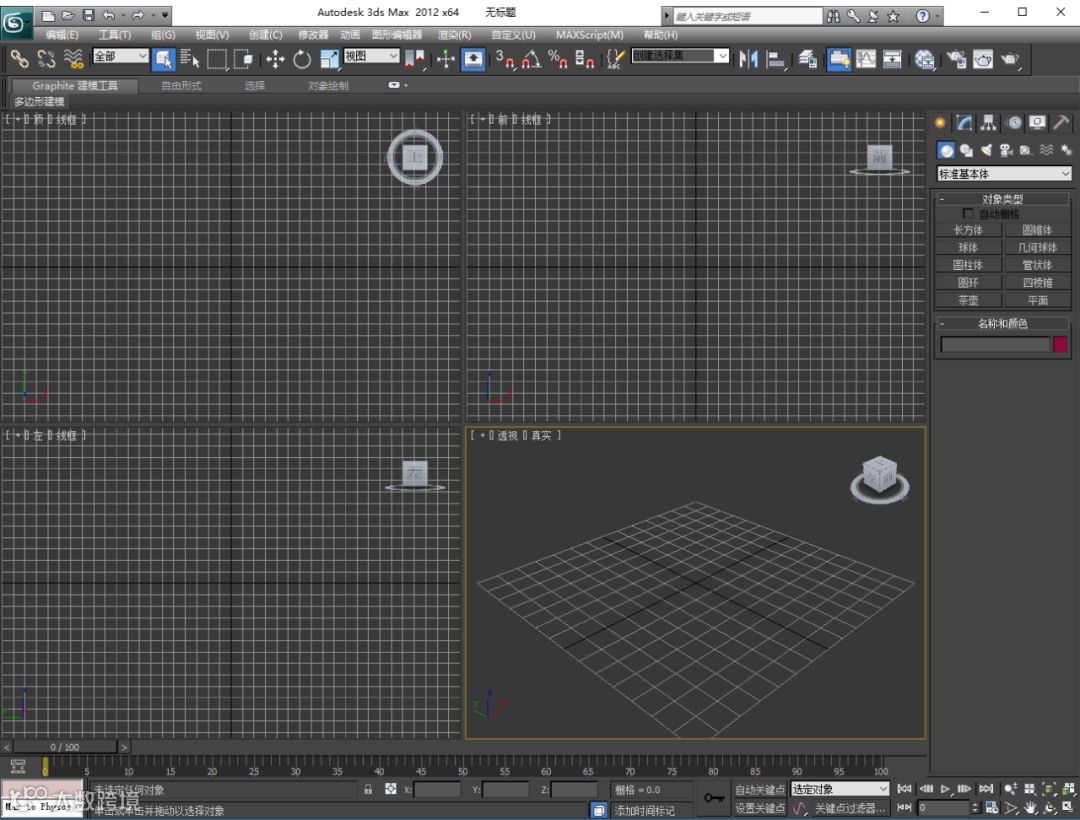The width and height of the screenshot is (1080, 820).
Task: Open the 全部 selection filter dropdown
Action: [x=120, y=57]
